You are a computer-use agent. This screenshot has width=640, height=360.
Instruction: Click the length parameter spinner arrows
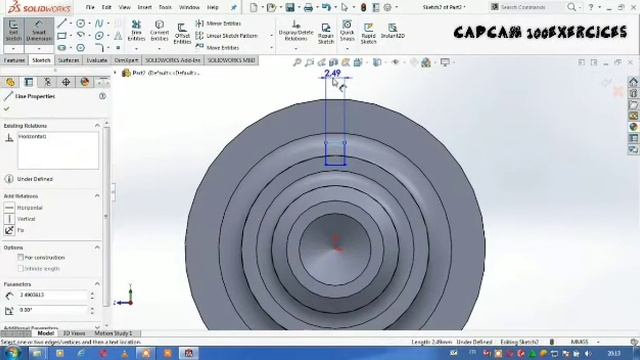click(92, 295)
